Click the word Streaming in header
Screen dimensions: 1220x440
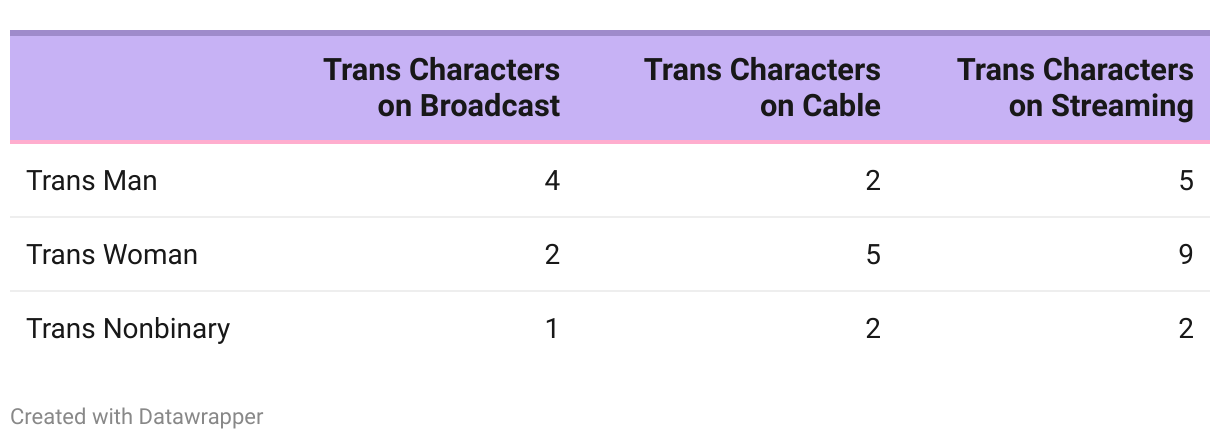click(1123, 106)
